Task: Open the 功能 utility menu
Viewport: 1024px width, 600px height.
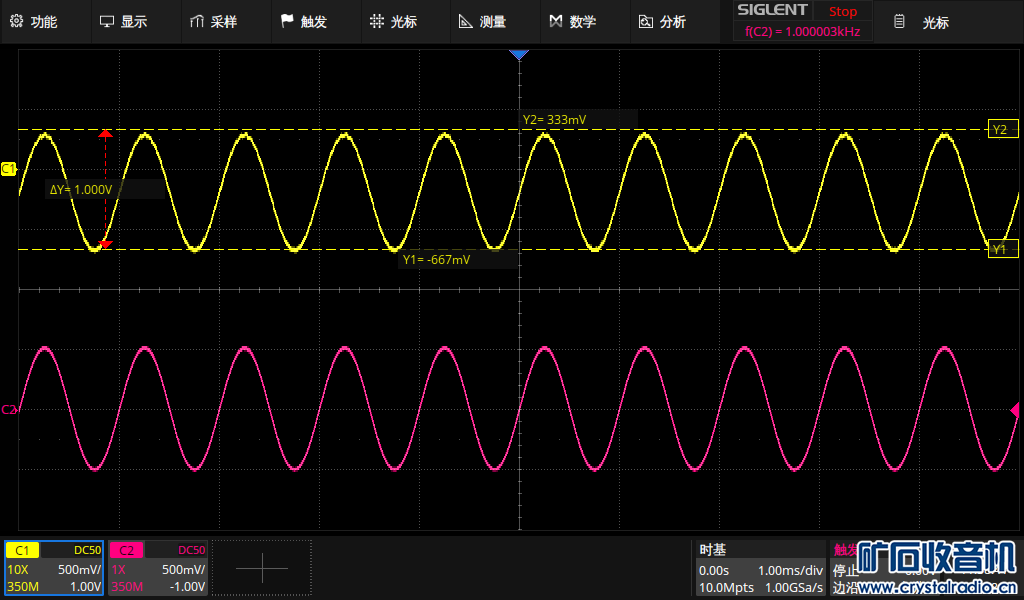Action: point(33,21)
